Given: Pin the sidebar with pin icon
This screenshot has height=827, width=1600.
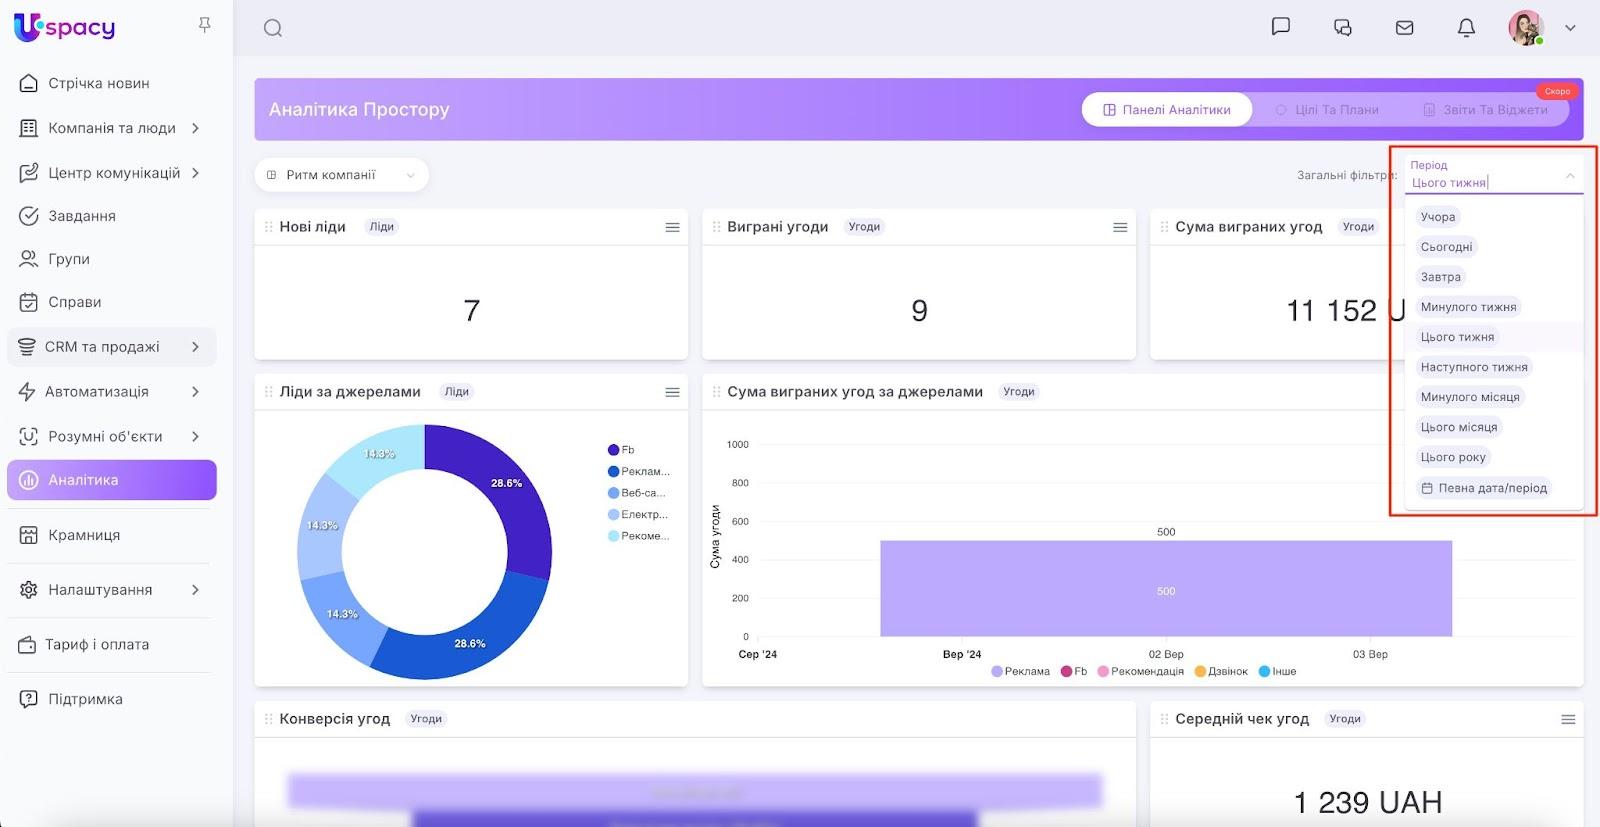Looking at the screenshot, I should [x=205, y=25].
